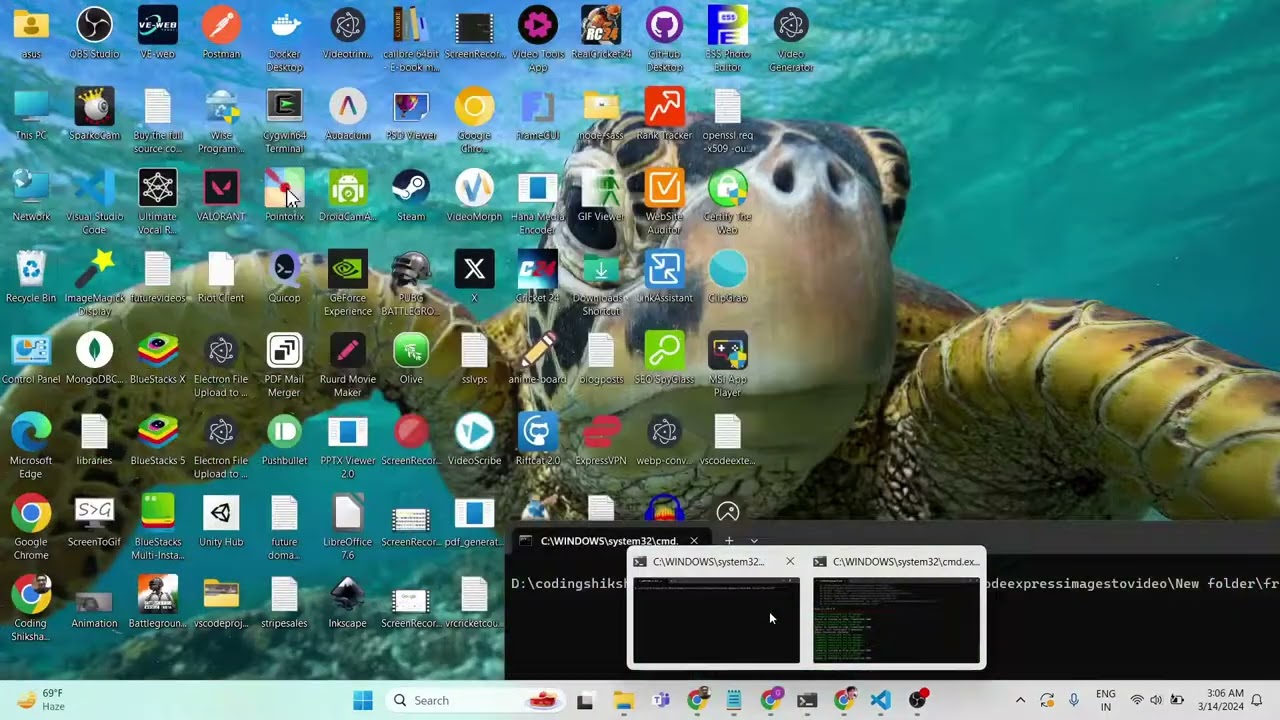Image resolution: width=1280 pixels, height=720 pixels.
Task: Open the ScreenToGif shortcut
Action: point(94,520)
